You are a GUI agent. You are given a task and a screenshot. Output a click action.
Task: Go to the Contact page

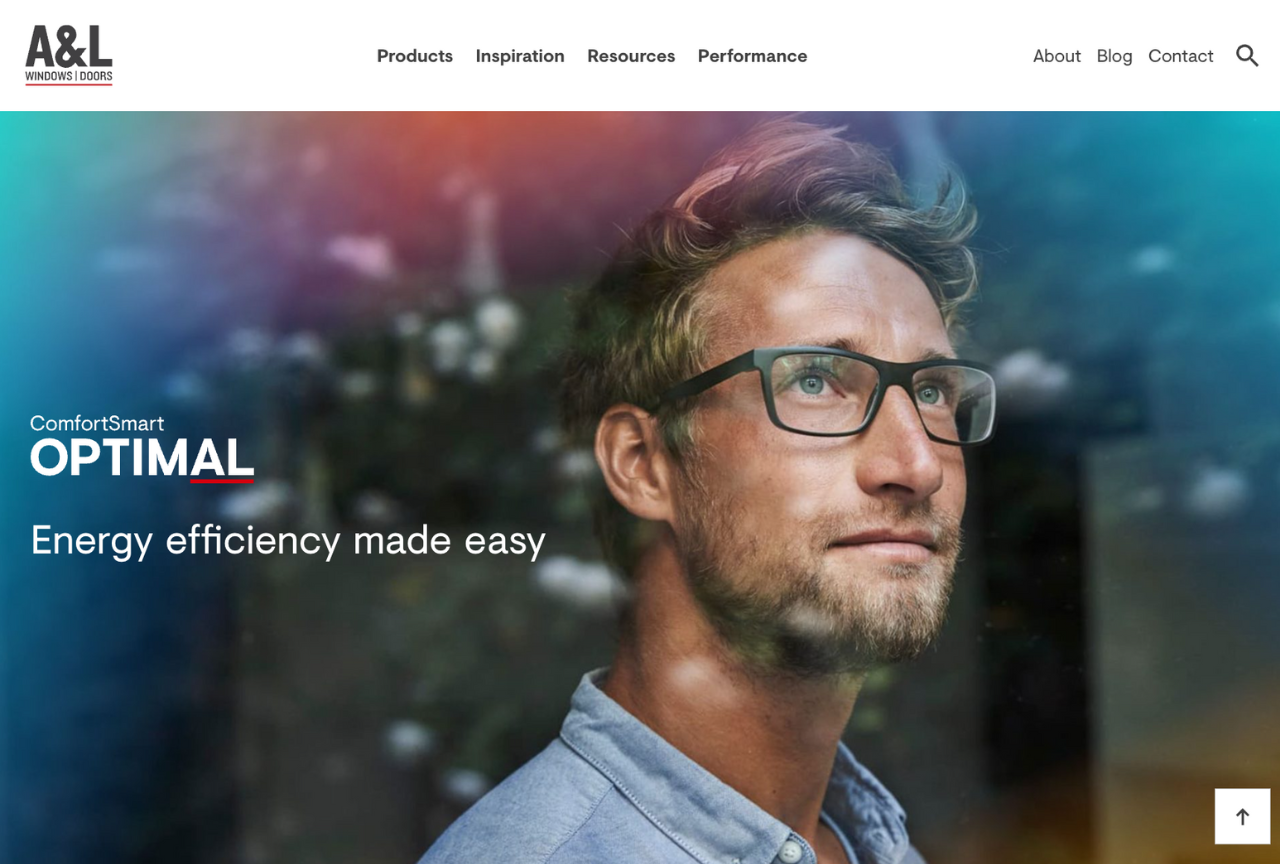tap(1181, 56)
